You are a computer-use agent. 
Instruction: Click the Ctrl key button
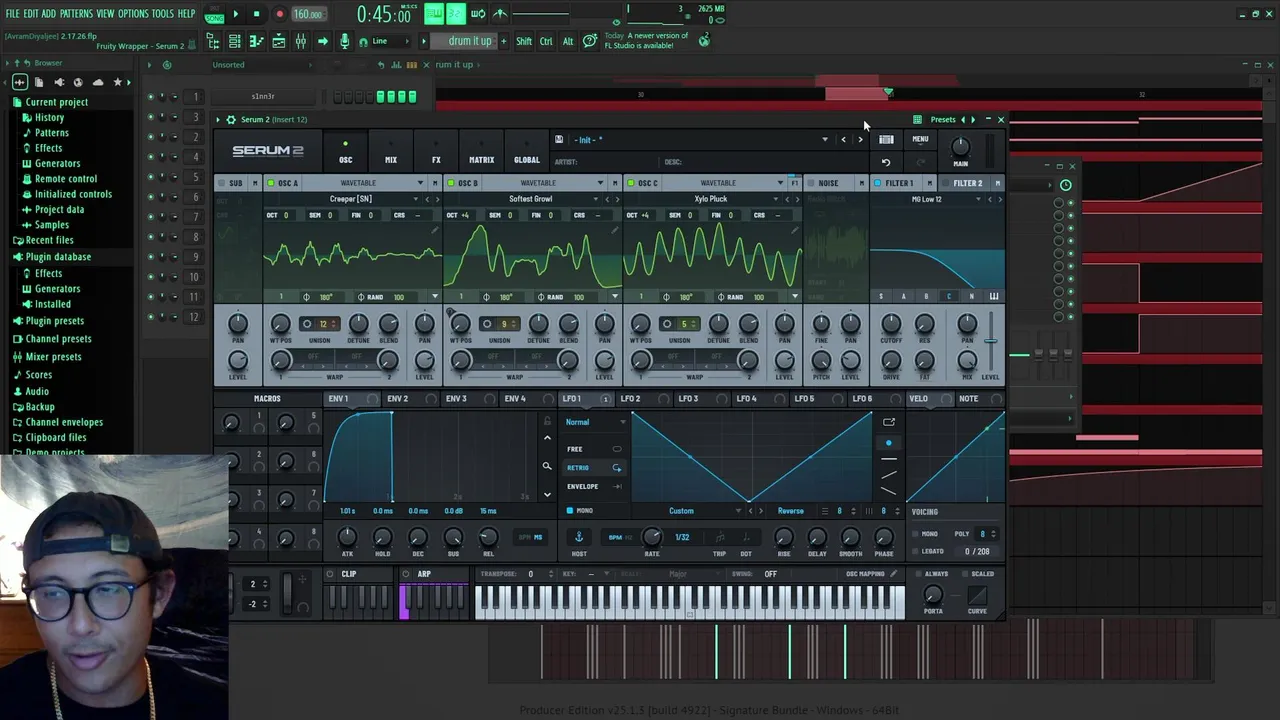(x=546, y=41)
